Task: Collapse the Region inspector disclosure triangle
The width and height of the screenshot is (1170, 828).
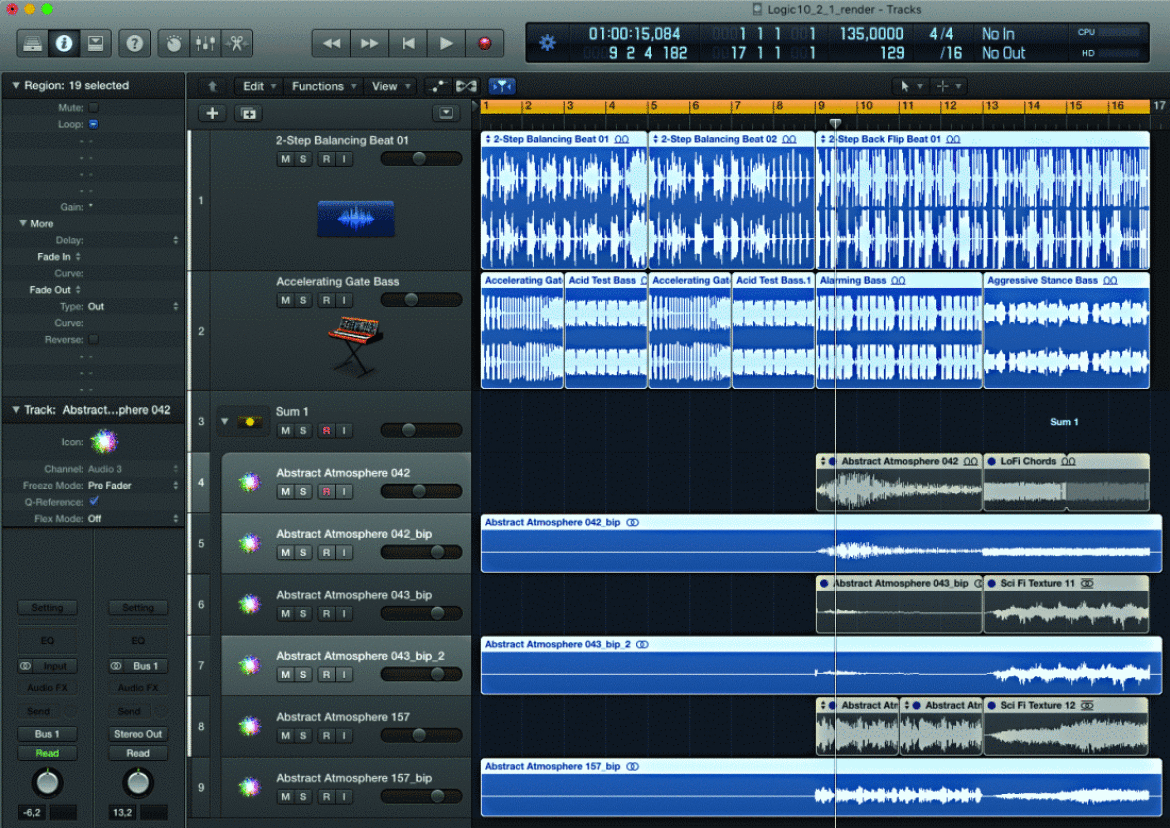Action: coord(15,86)
